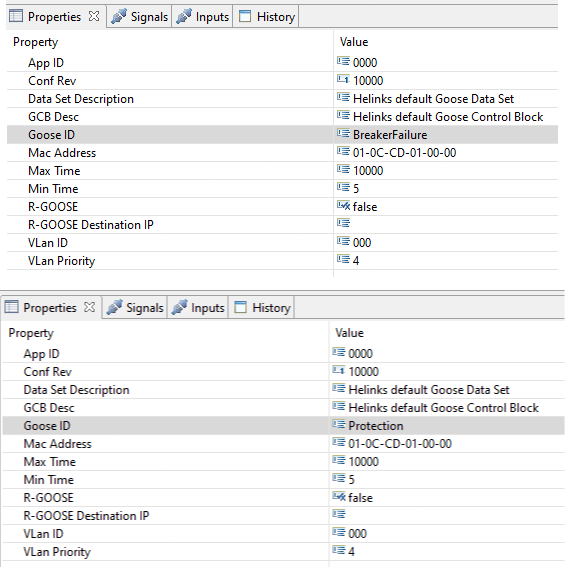Click the window icon on the top History tab
Image resolution: width=565 pixels, height=567 pixels.
click(245, 16)
